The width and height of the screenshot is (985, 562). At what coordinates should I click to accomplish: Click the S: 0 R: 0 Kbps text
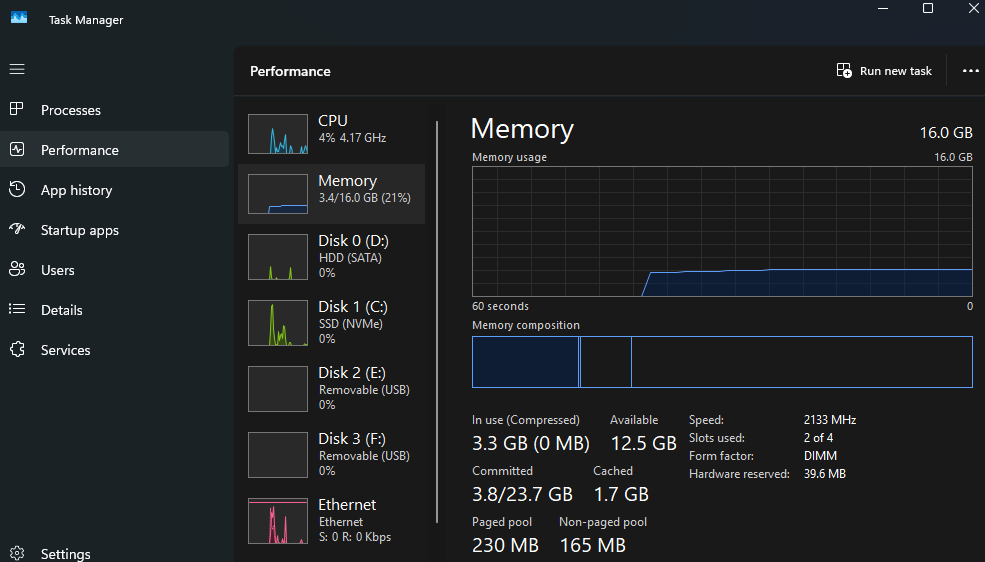point(355,537)
